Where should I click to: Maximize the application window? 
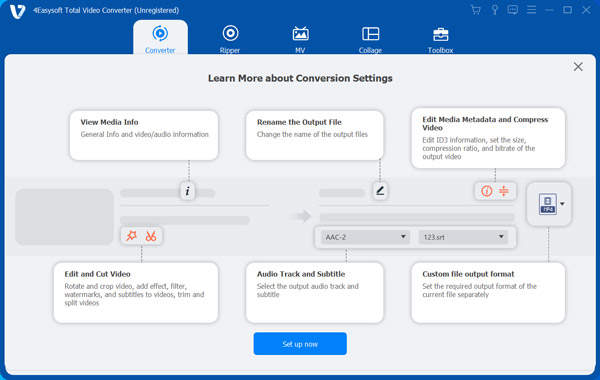tap(567, 10)
